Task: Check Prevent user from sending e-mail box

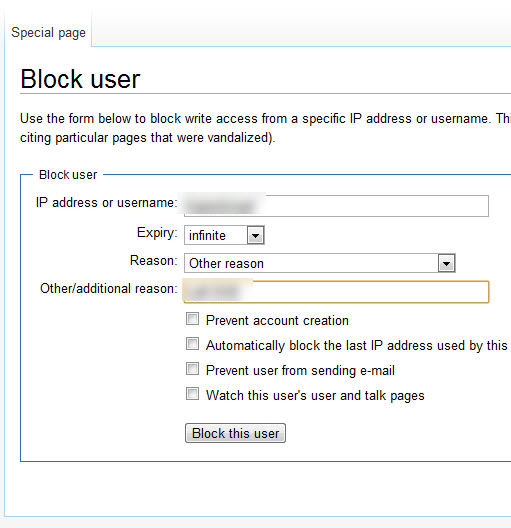Action: (x=192, y=369)
